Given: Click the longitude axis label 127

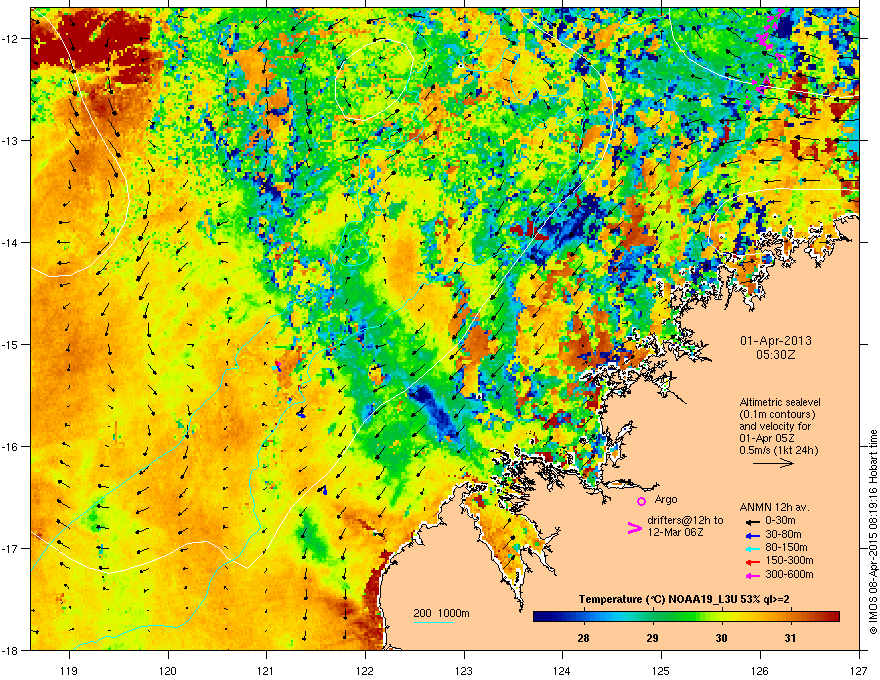Looking at the screenshot, I should click(x=859, y=670).
